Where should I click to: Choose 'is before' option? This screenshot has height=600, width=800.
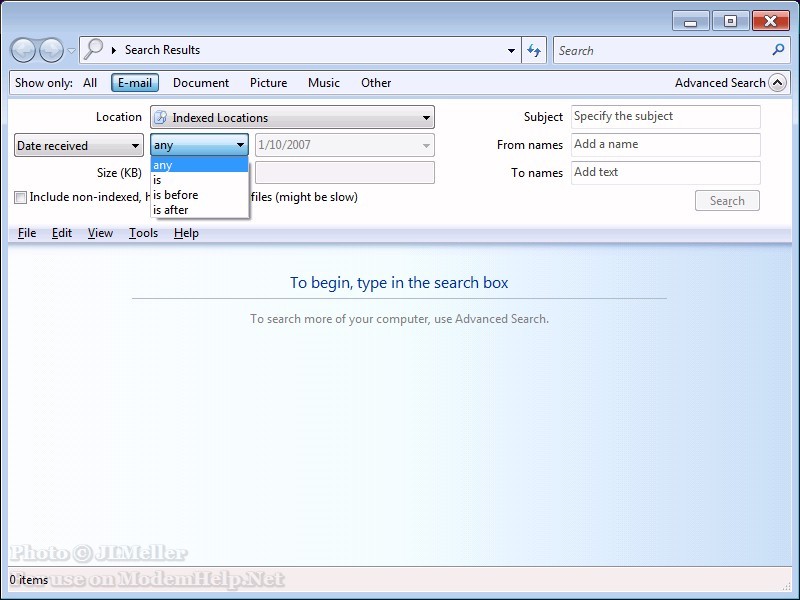199,195
